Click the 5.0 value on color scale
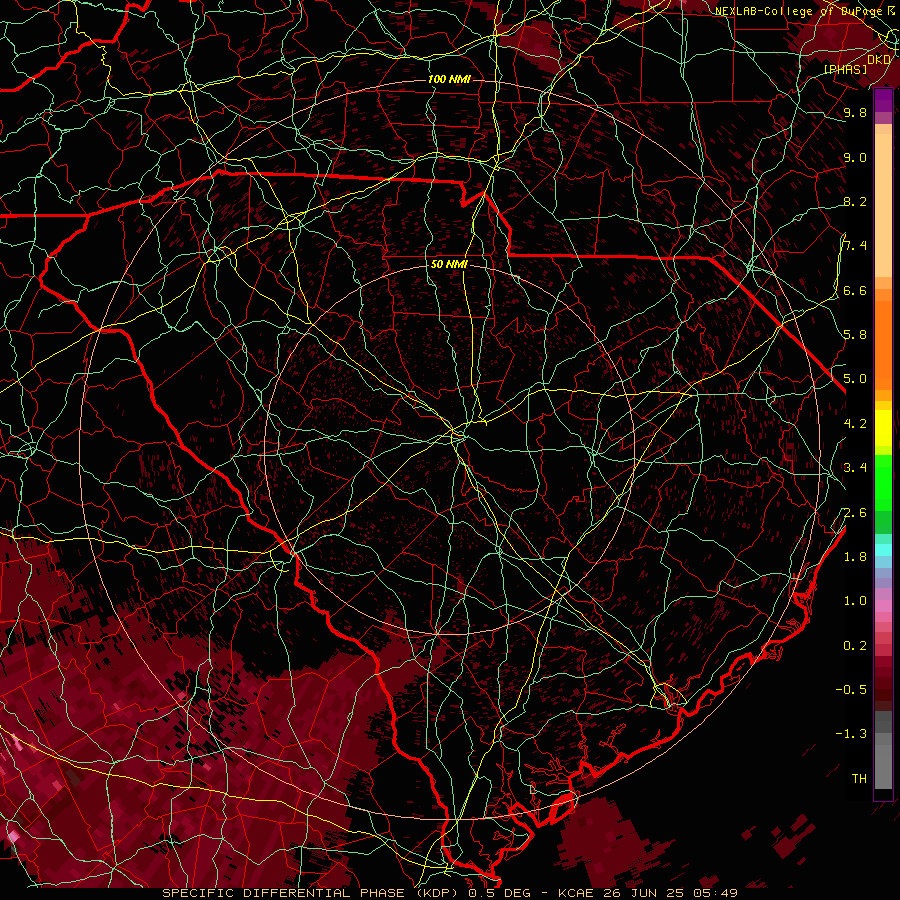This screenshot has width=900, height=900. (855, 379)
